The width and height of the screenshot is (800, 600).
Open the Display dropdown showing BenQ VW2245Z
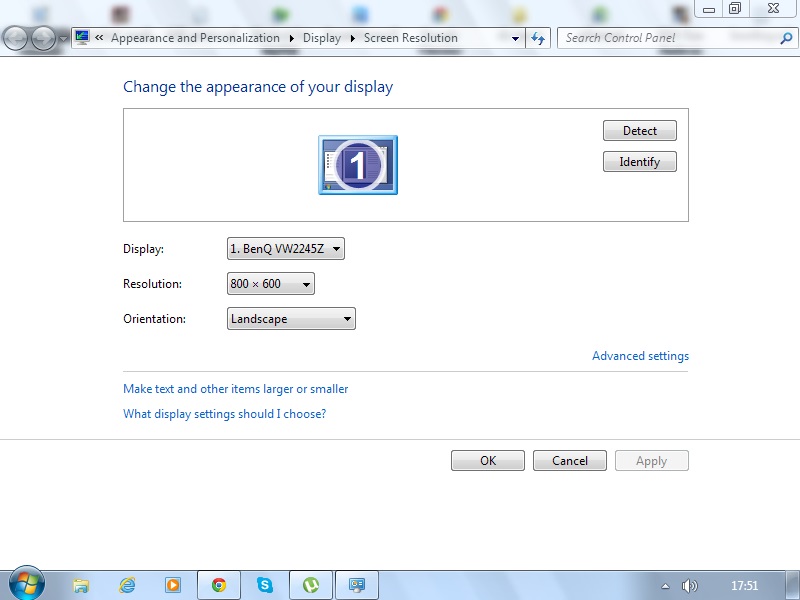click(x=286, y=249)
